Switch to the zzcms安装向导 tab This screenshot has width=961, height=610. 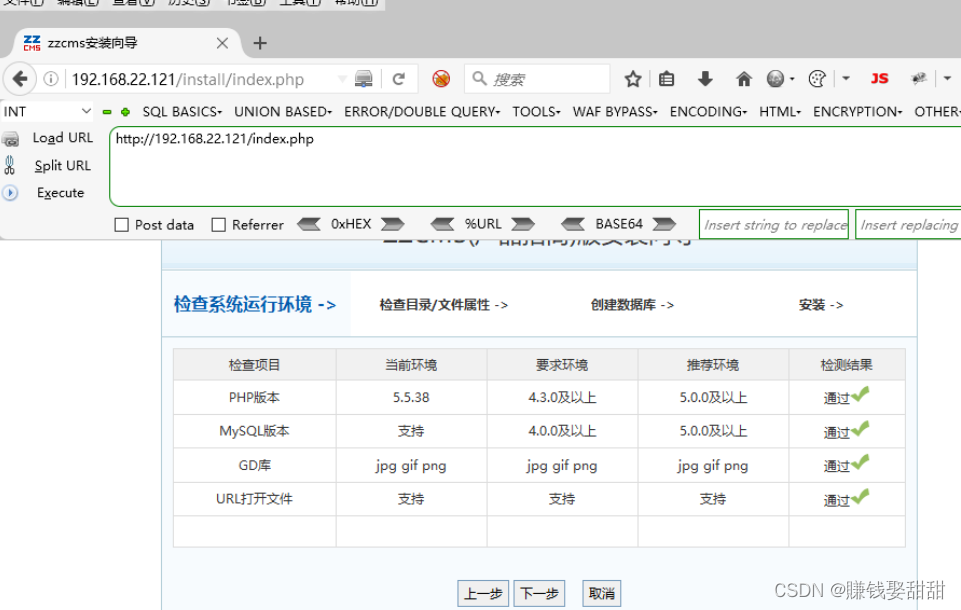(126, 43)
